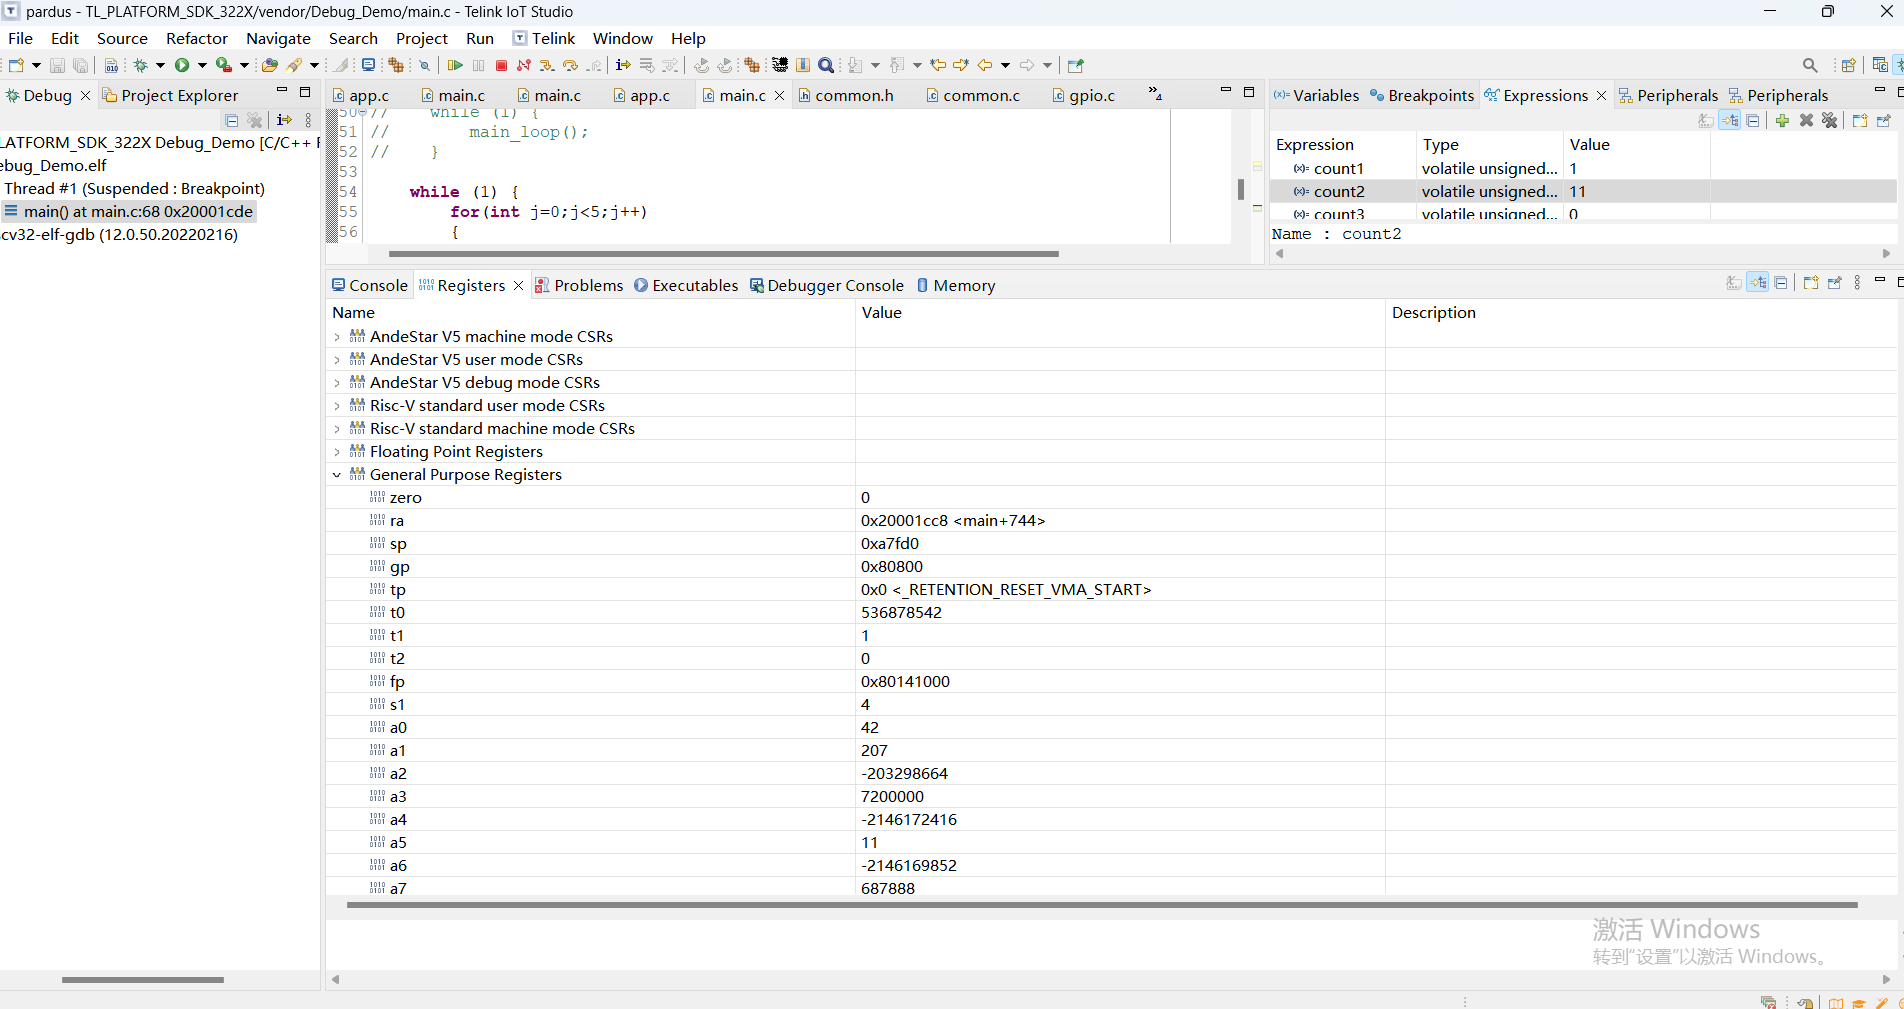
Task: Click the magnifier search icon in toolbar
Action: [826, 65]
